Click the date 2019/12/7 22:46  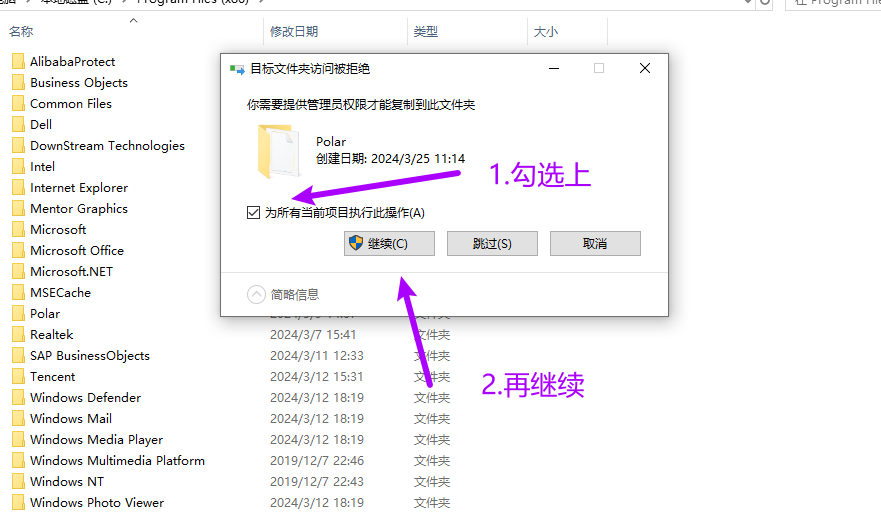[317, 461]
